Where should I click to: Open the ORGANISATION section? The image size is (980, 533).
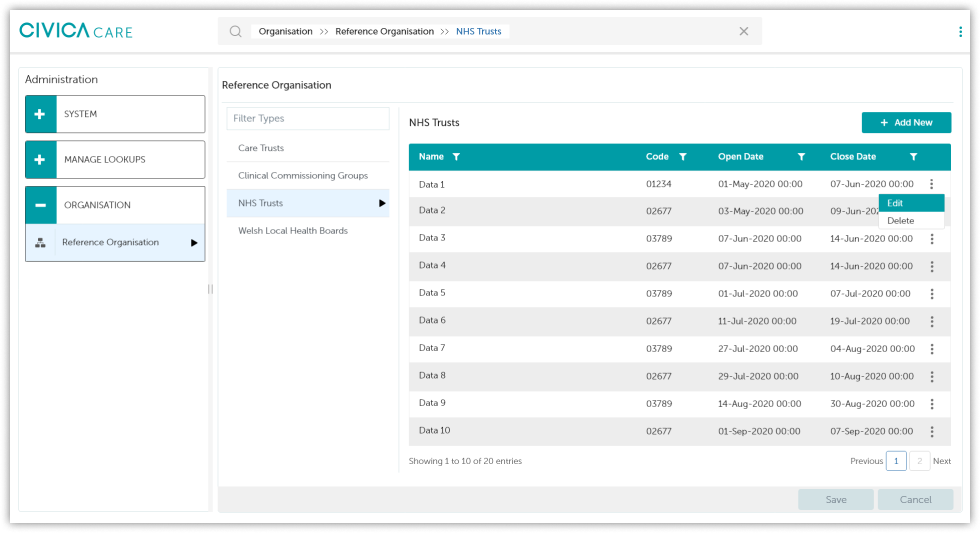click(115, 205)
